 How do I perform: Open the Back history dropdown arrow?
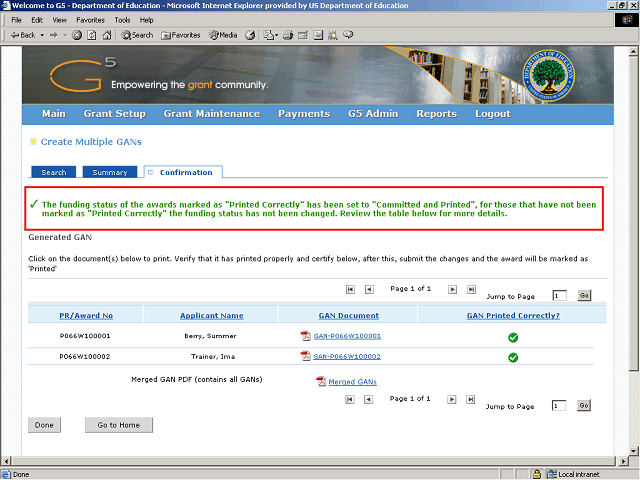point(42,35)
